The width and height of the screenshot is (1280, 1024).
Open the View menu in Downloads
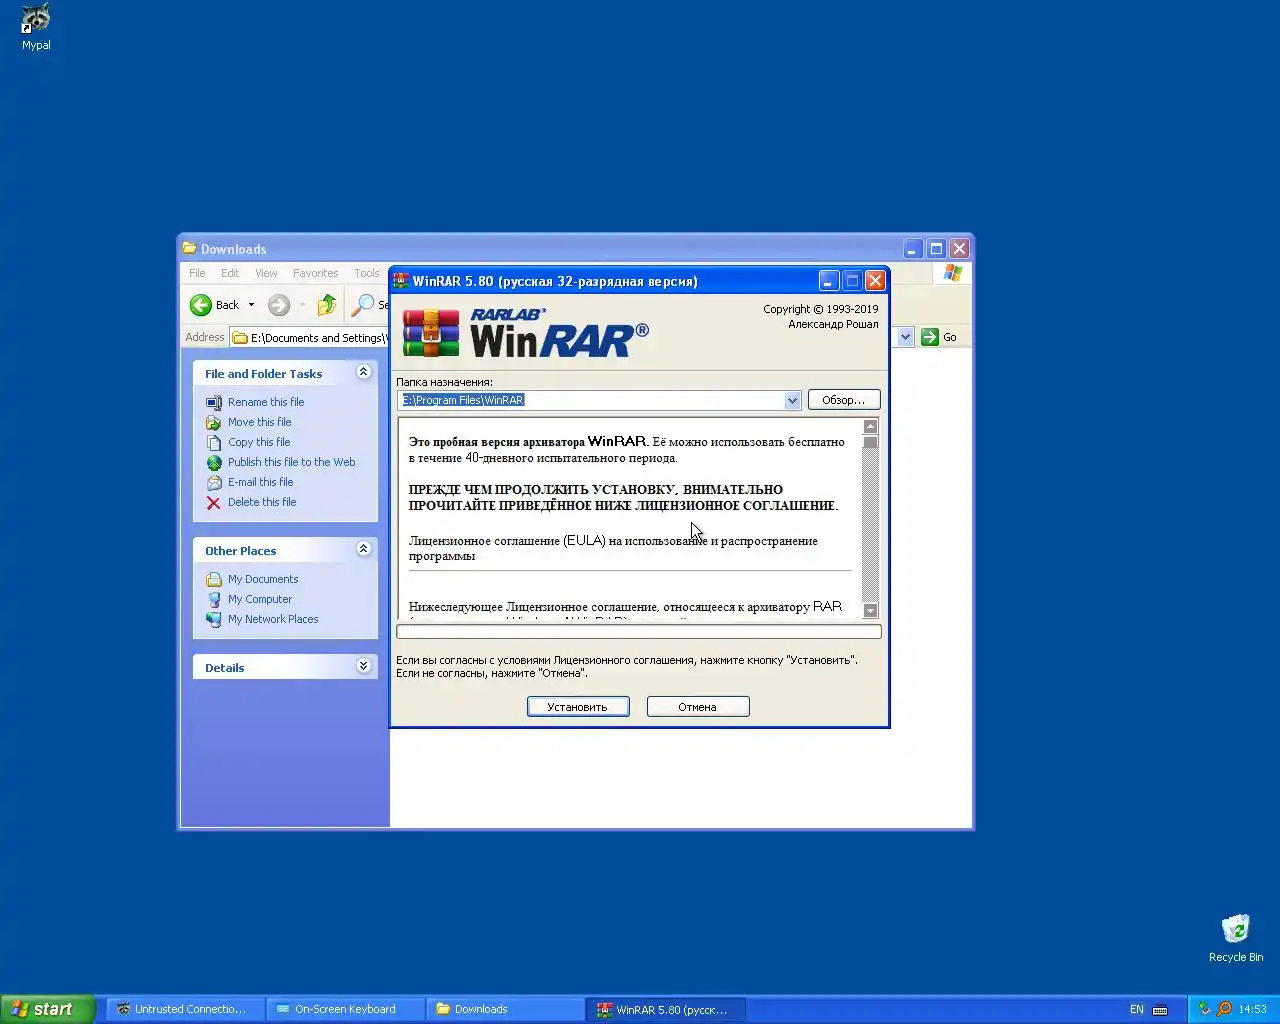coord(266,273)
